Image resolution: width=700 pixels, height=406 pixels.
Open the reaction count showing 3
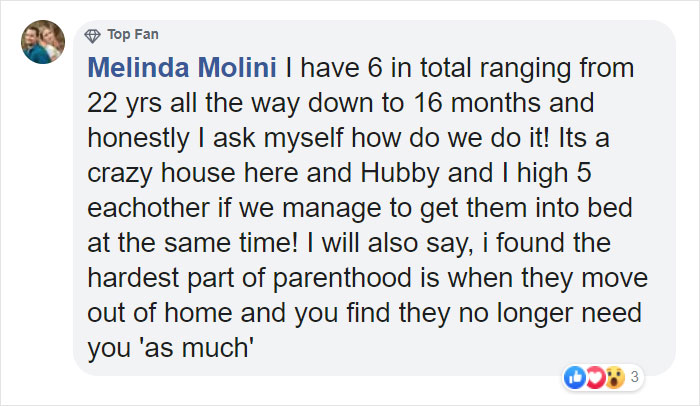coord(633,377)
